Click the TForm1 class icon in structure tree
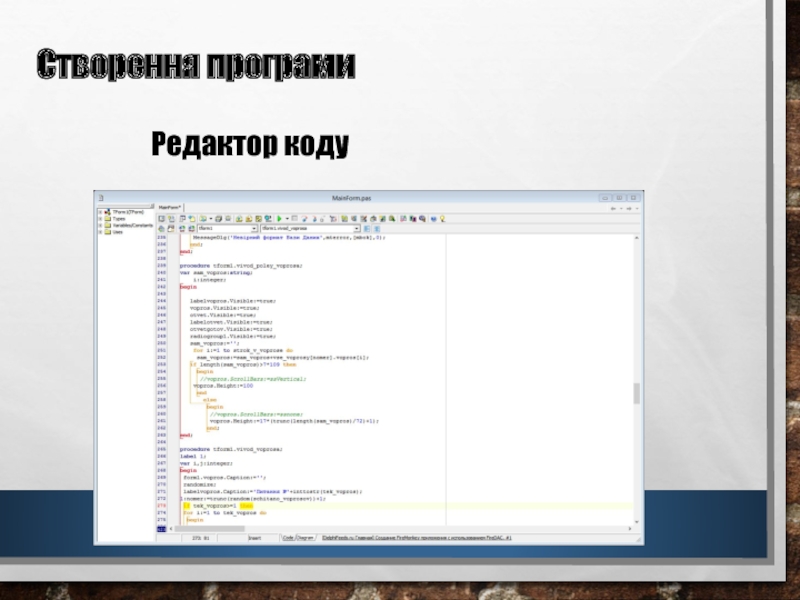 tap(107, 211)
